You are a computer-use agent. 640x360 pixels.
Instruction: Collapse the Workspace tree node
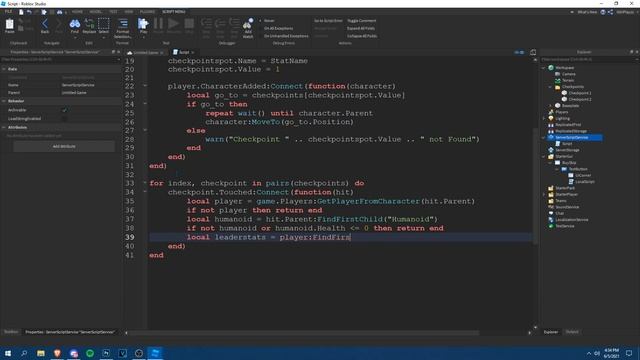pyautogui.click(x=544, y=68)
